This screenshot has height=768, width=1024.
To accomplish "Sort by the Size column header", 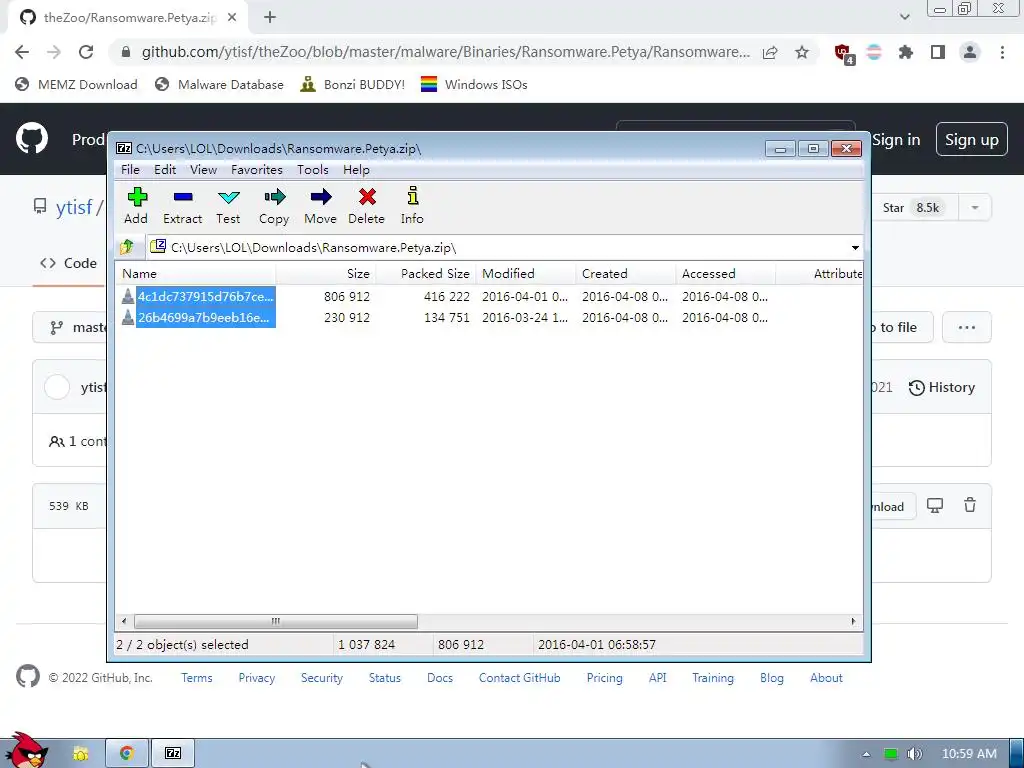I will point(326,274).
